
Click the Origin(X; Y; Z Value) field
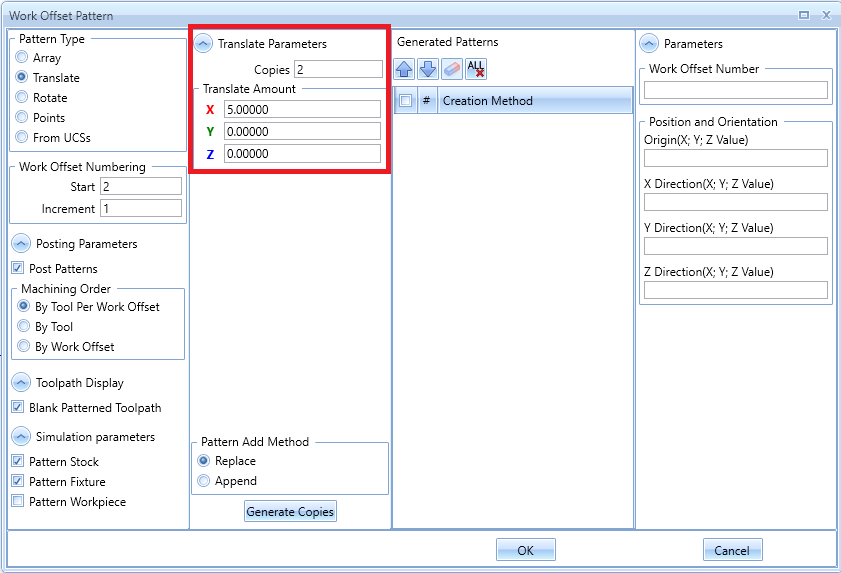[736, 158]
